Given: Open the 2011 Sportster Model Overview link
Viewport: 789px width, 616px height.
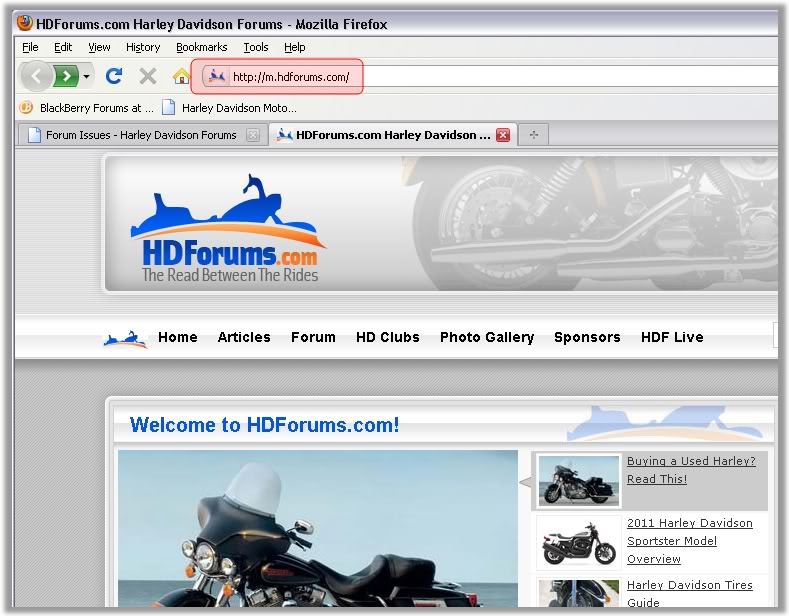Looking at the screenshot, I should (689, 541).
